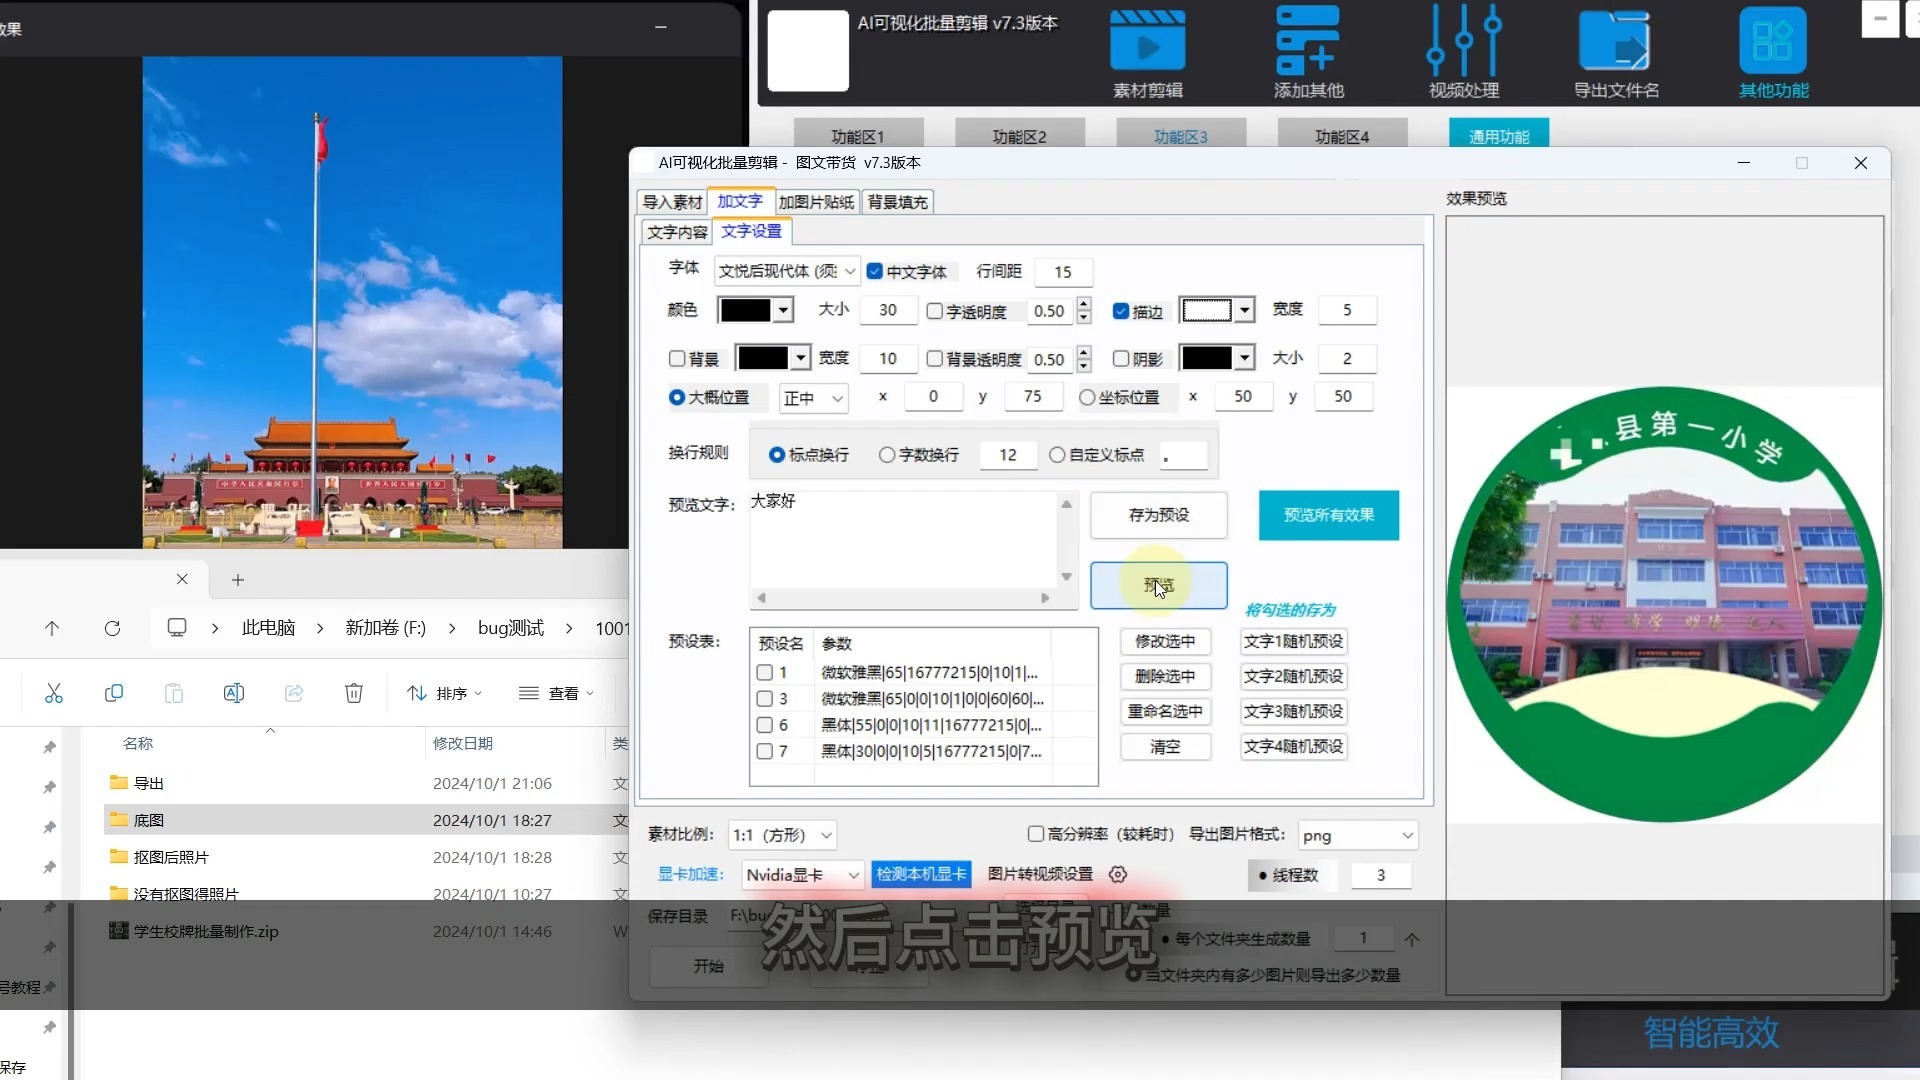1920x1080 pixels.
Task: Open the png export format dropdown
Action: [1357, 835]
